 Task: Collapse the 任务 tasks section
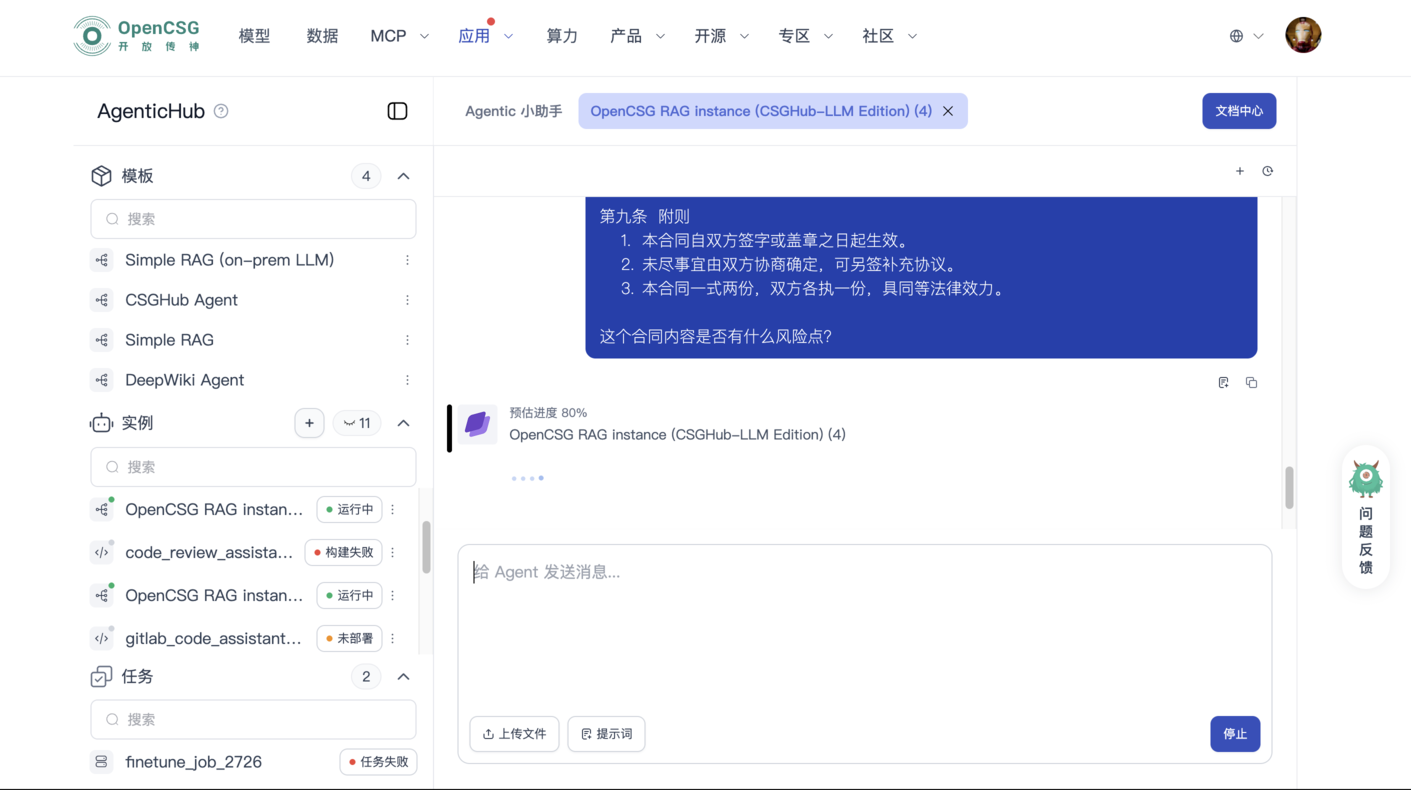(x=403, y=677)
